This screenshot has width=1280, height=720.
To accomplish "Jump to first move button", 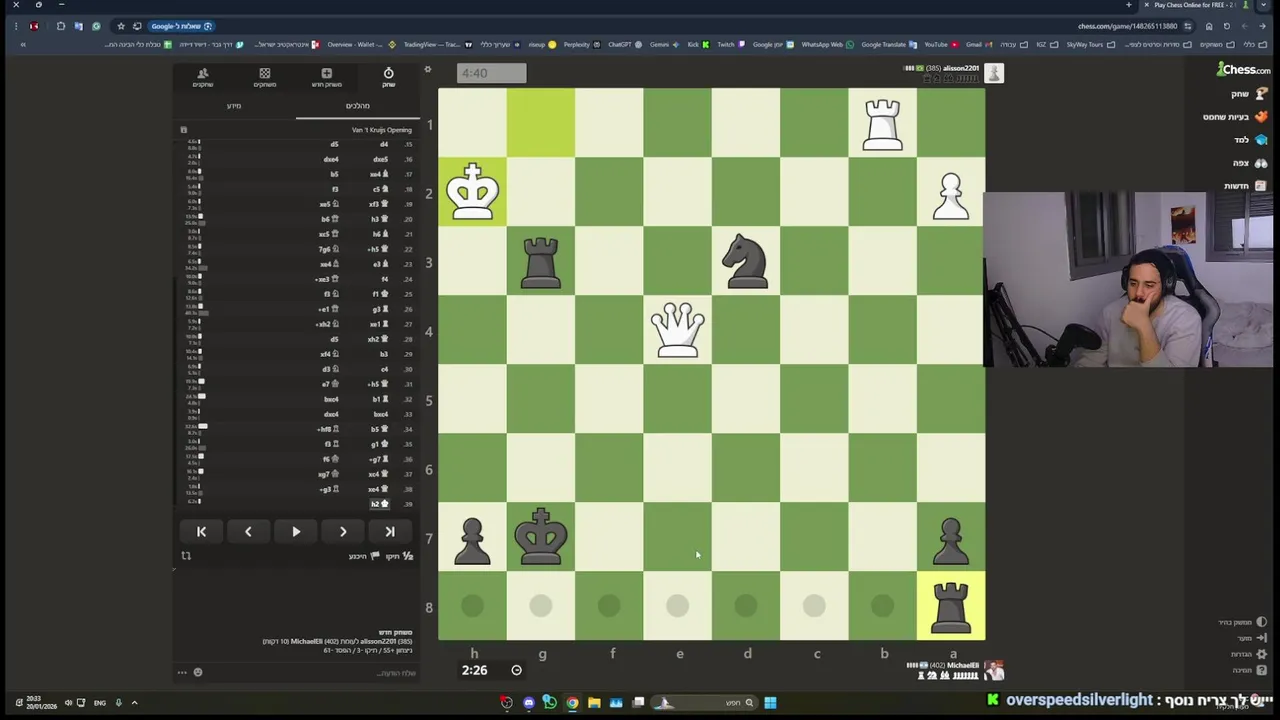I will pyautogui.click(x=201, y=532).
